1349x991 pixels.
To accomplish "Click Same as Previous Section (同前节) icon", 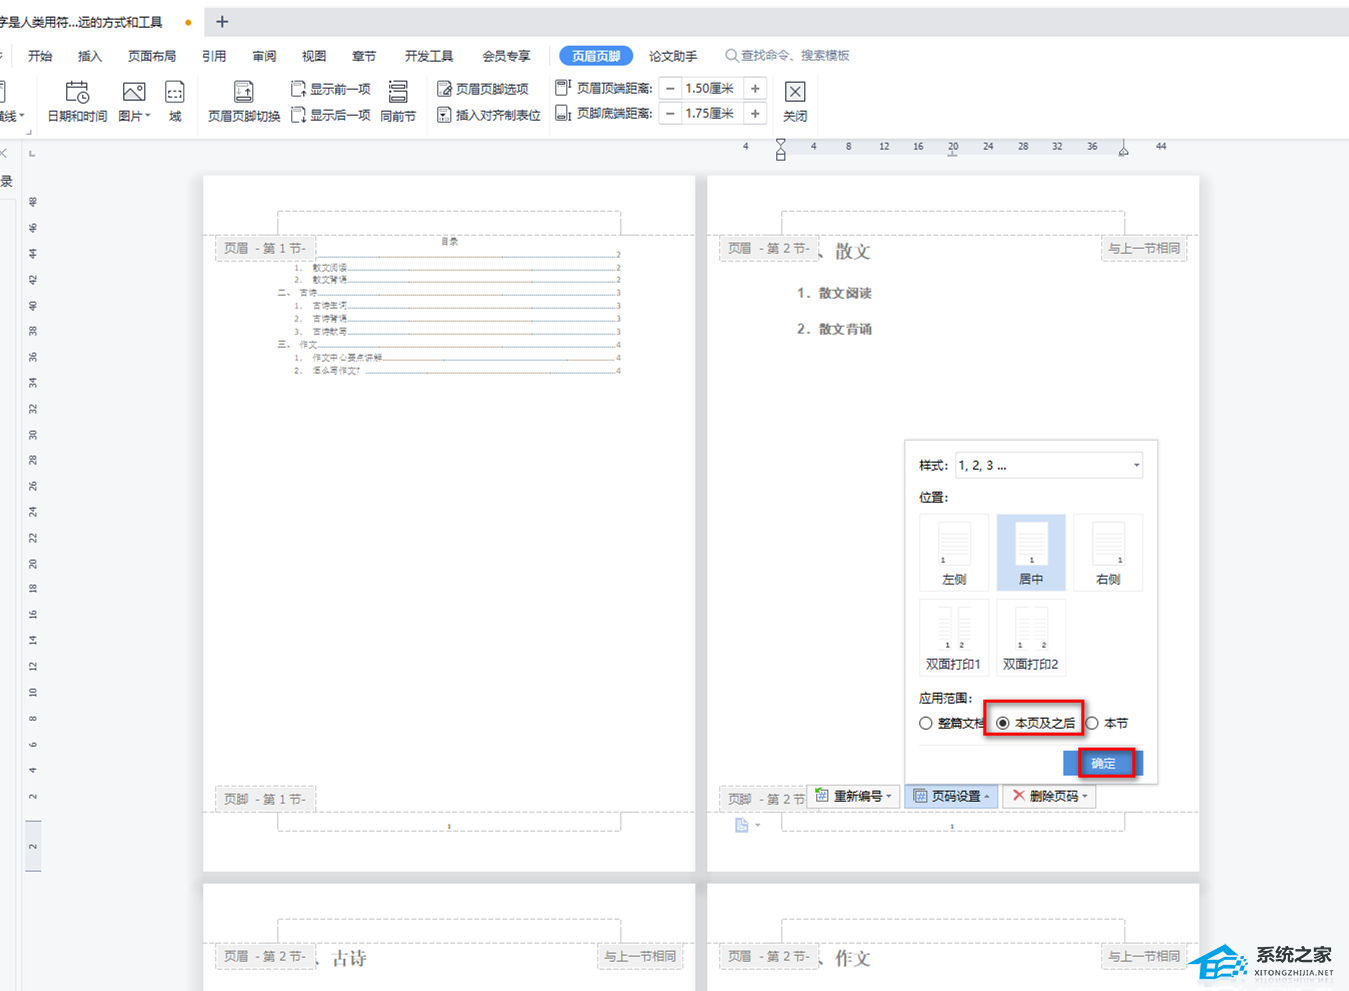I will (398, 102).
